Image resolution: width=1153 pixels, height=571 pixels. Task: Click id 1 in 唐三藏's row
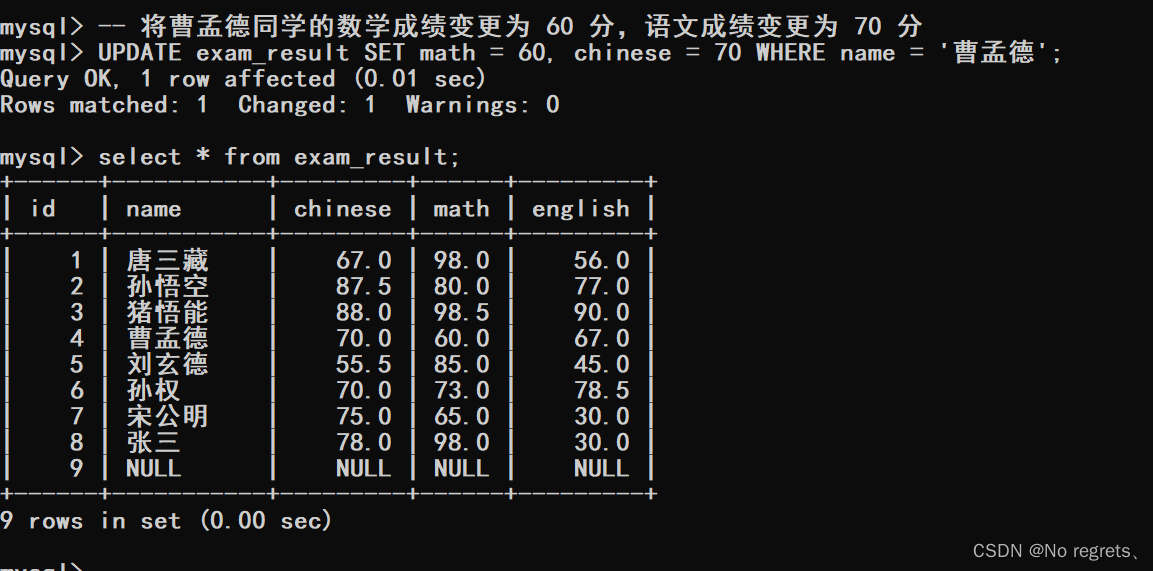click(x=76, y=261)
